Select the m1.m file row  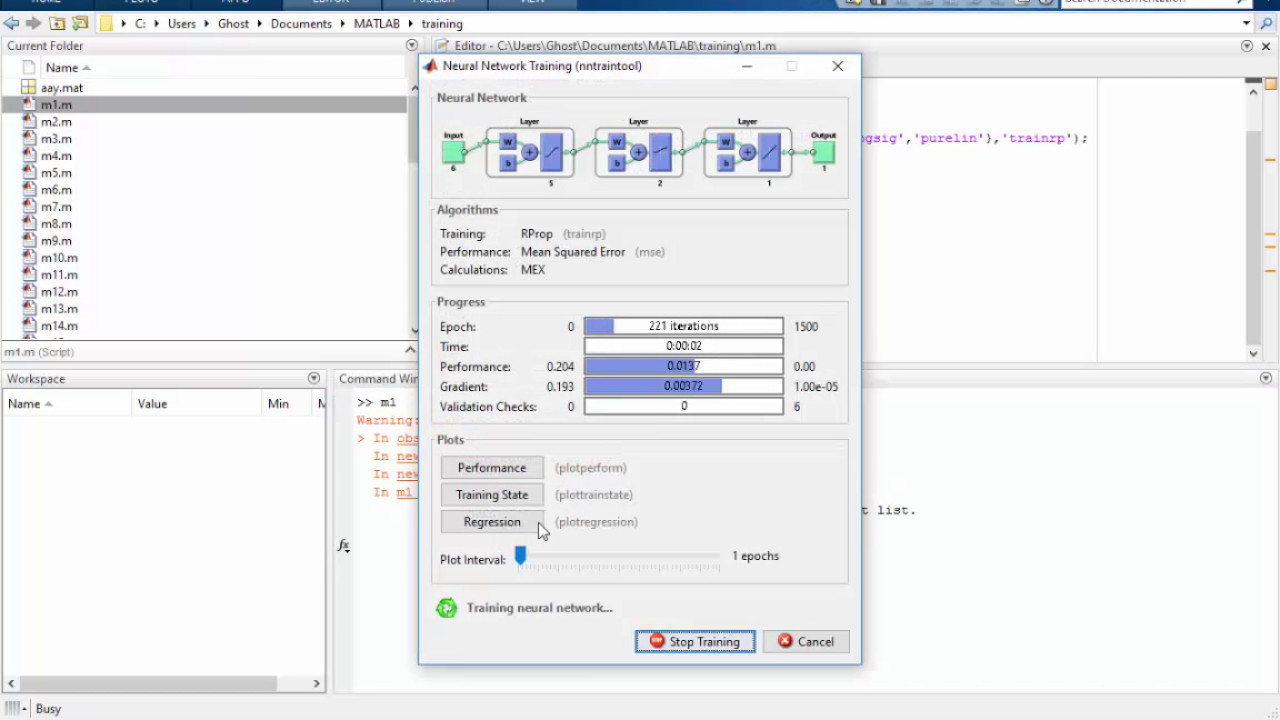point(204,105)
